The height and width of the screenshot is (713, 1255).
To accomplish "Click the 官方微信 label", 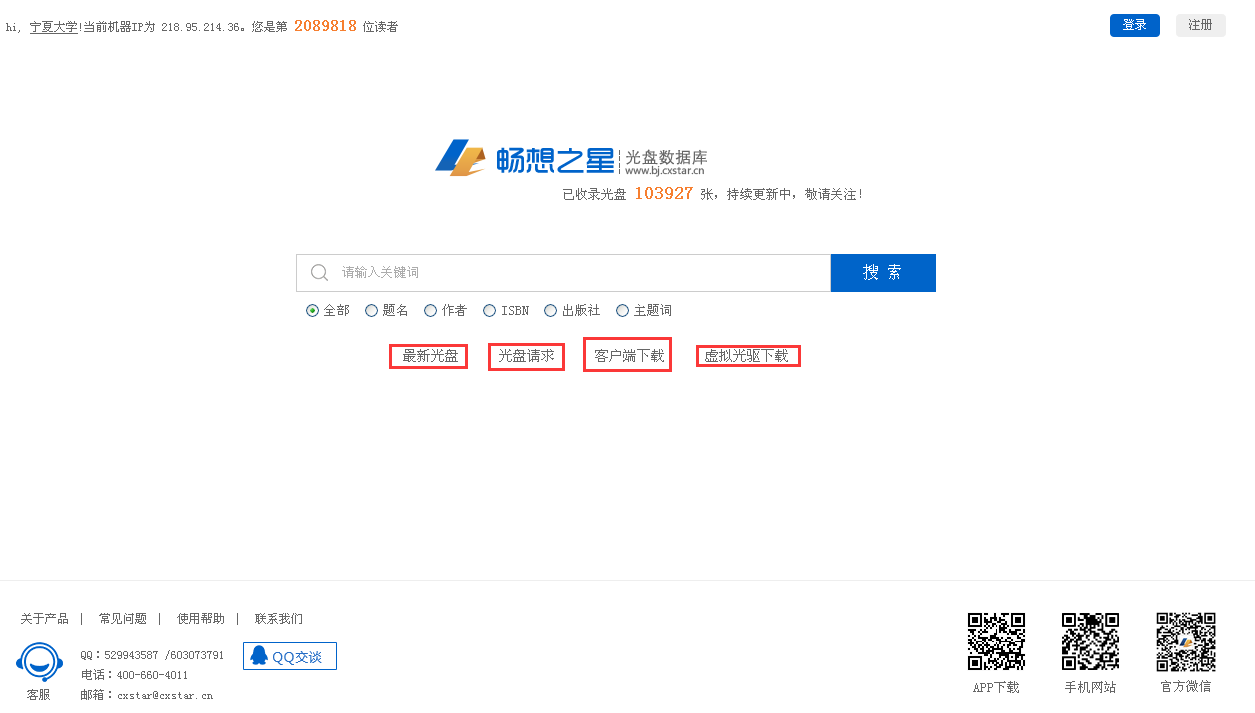I will point(1186,686).
